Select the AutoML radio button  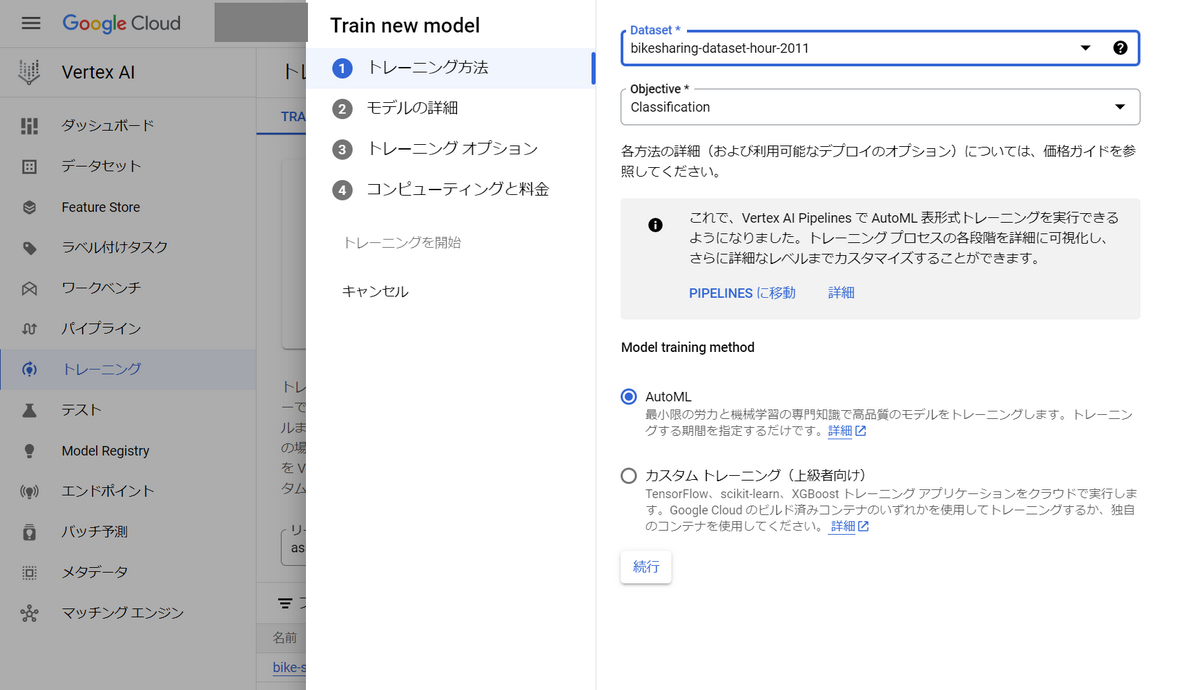click(628, 397)
